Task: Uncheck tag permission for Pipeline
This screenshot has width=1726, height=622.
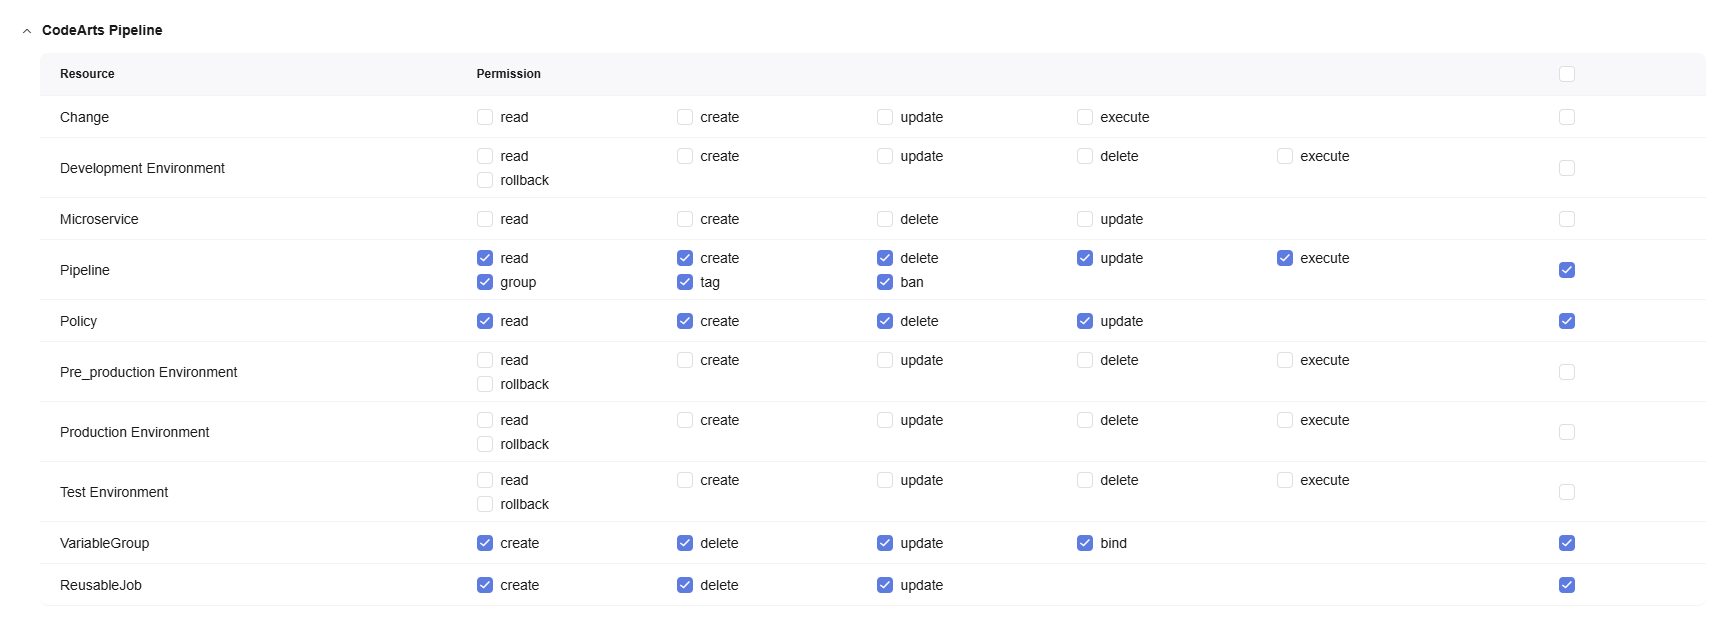Action: click(685, 282)
